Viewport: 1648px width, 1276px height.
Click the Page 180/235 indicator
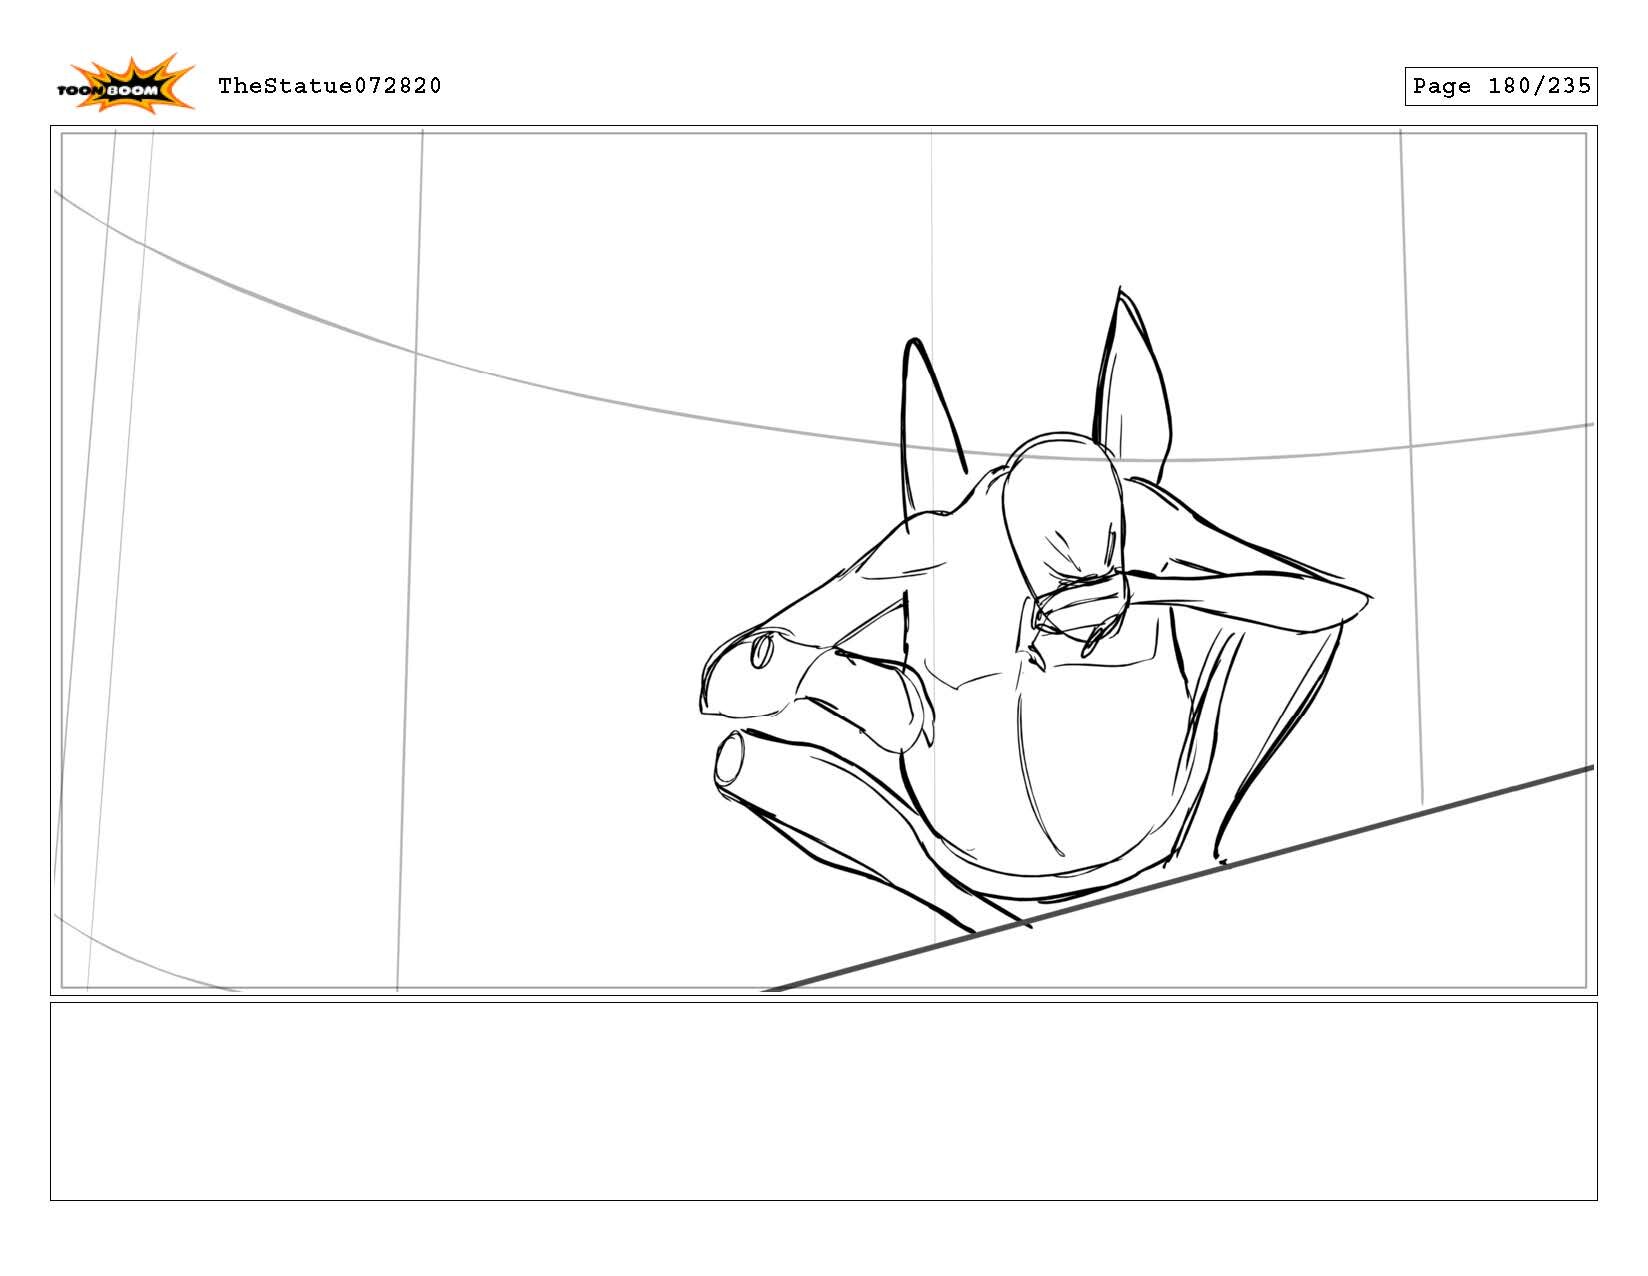[1500, 86]
